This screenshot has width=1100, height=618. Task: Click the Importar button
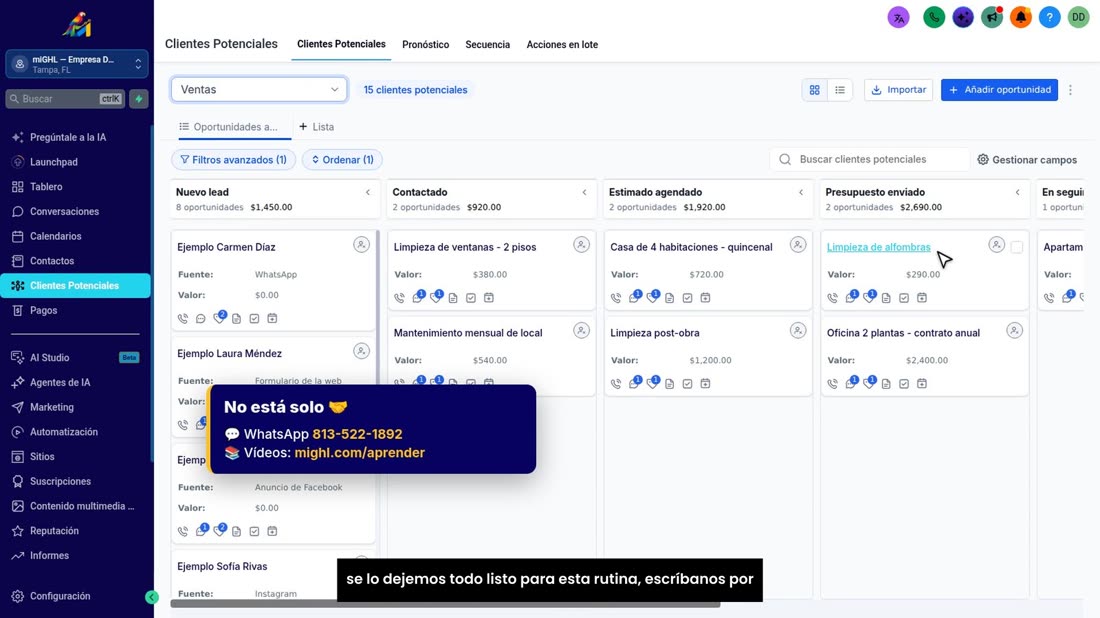[x=899, y=90]
